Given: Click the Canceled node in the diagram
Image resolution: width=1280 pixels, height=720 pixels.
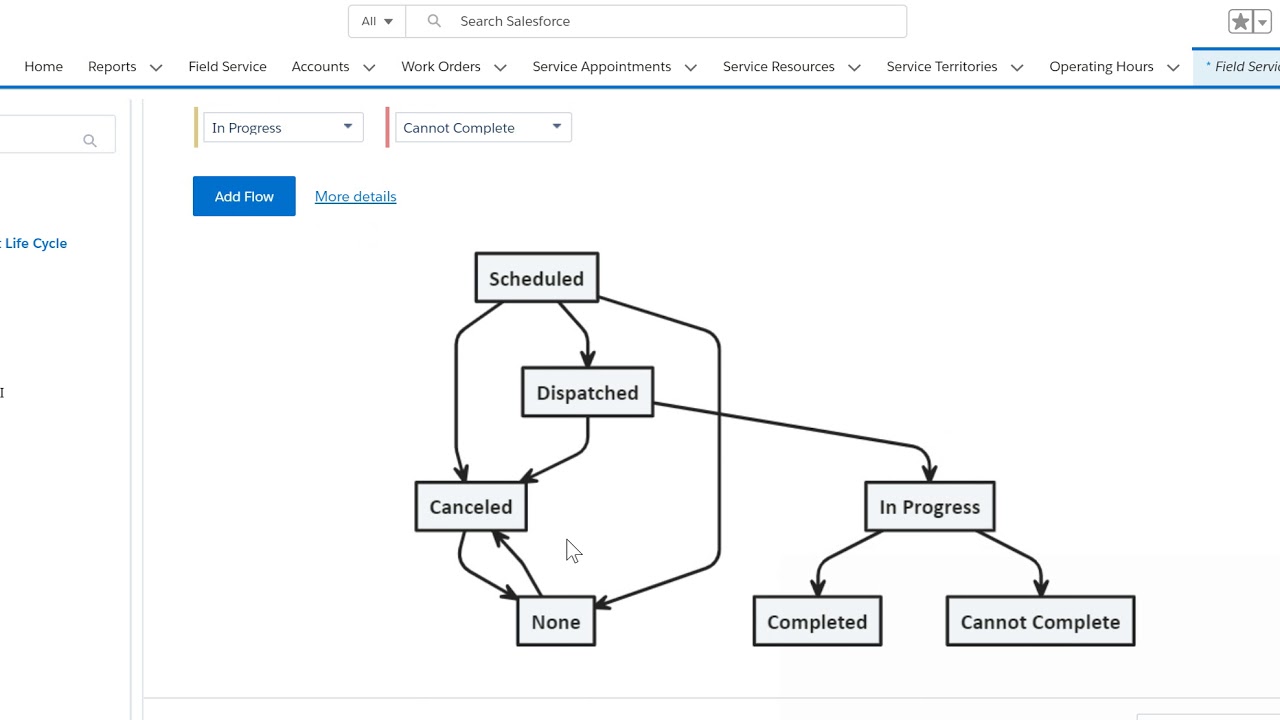Looking at the screenshot, I should 471,506.
